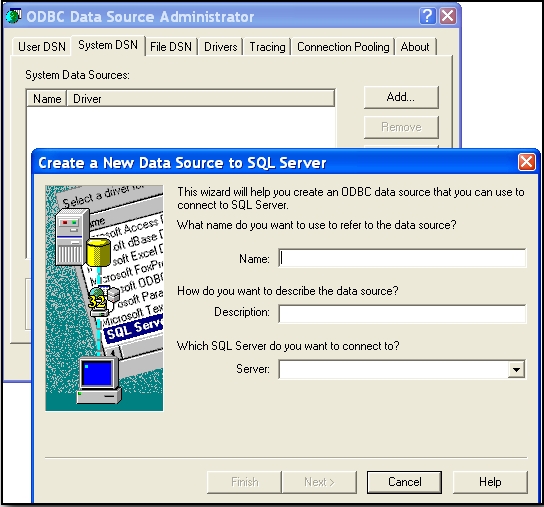Close the ODBC Data Source Administrator window
This screenshot has height=507, width=544.
448,16
